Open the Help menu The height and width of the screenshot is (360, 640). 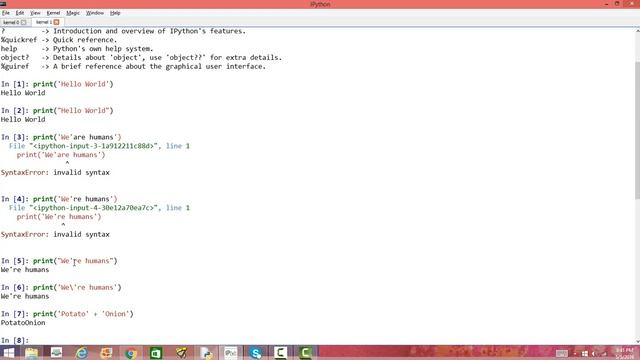[115, 13]
